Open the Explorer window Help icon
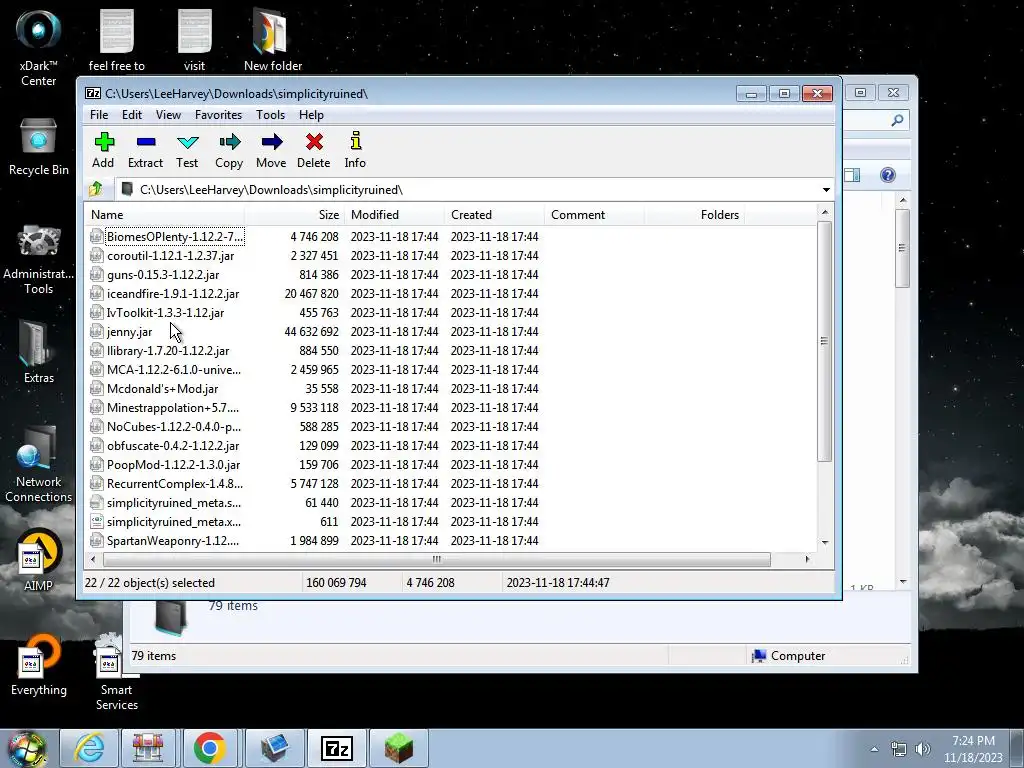Screen dimensions: 1024x768 click(888, 175)
